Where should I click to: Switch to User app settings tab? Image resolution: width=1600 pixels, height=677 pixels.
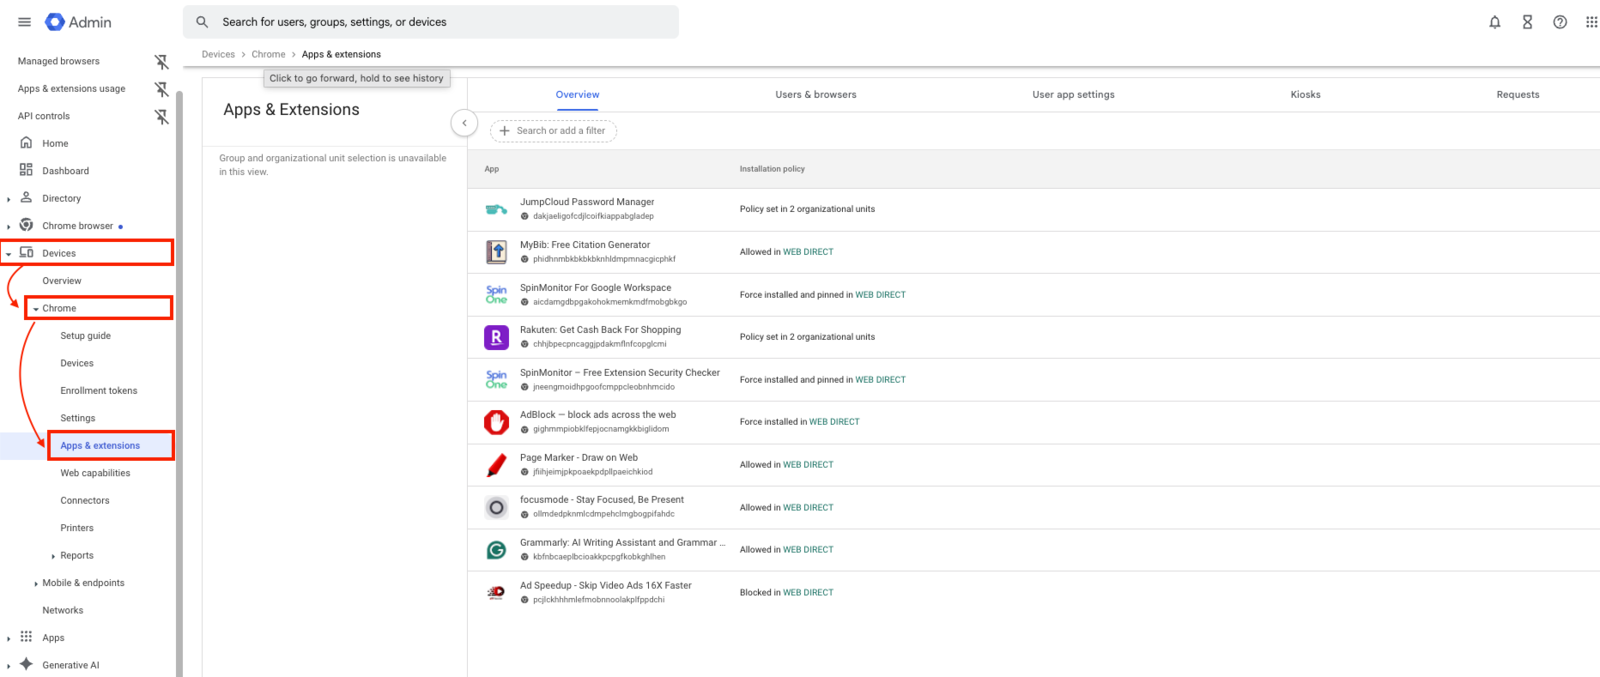(1073, 94)
